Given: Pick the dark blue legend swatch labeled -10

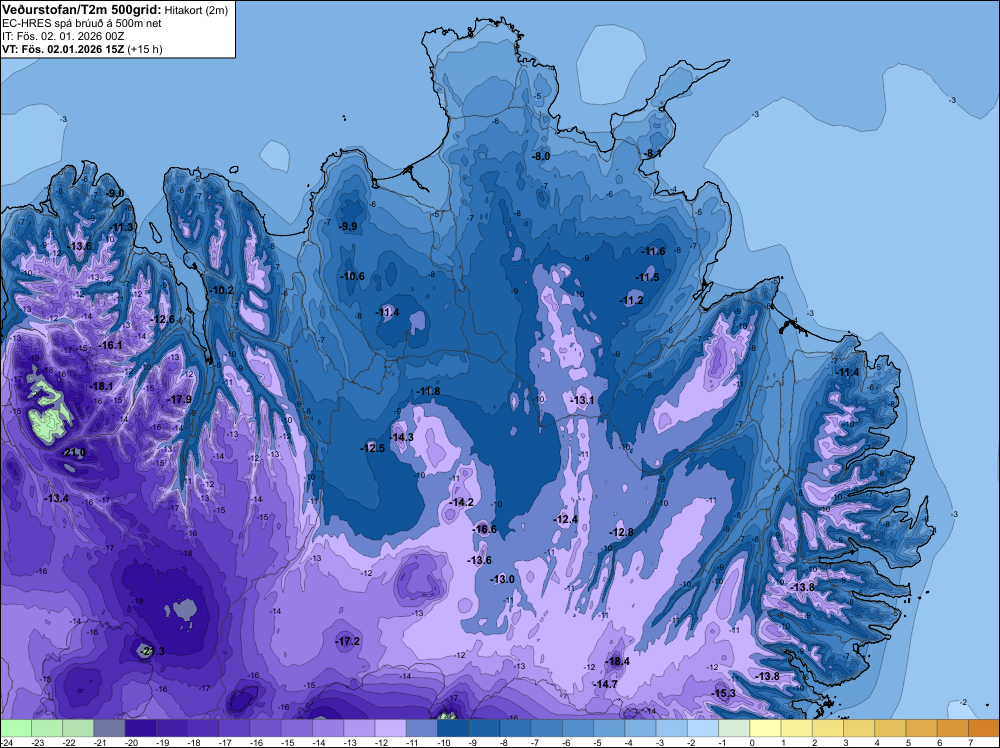Looking at the screenshot, I should click(x=453, y=728).
